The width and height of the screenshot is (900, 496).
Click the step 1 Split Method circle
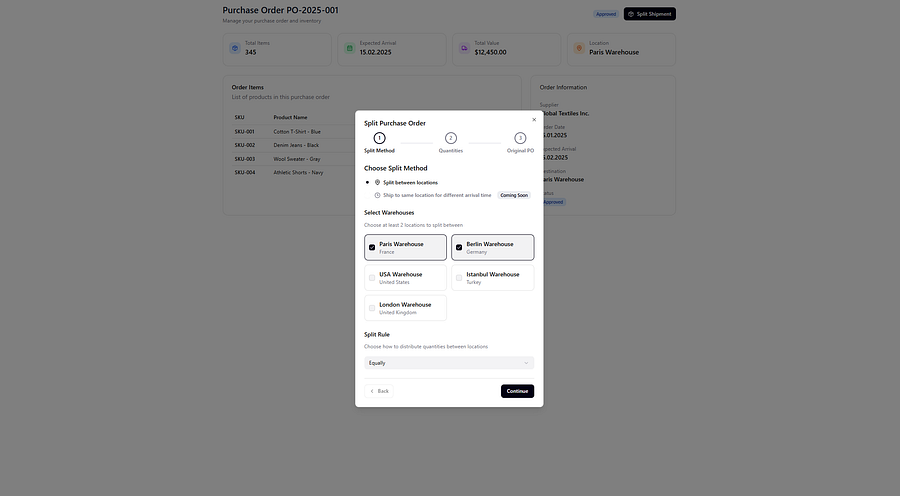[379, 138]
